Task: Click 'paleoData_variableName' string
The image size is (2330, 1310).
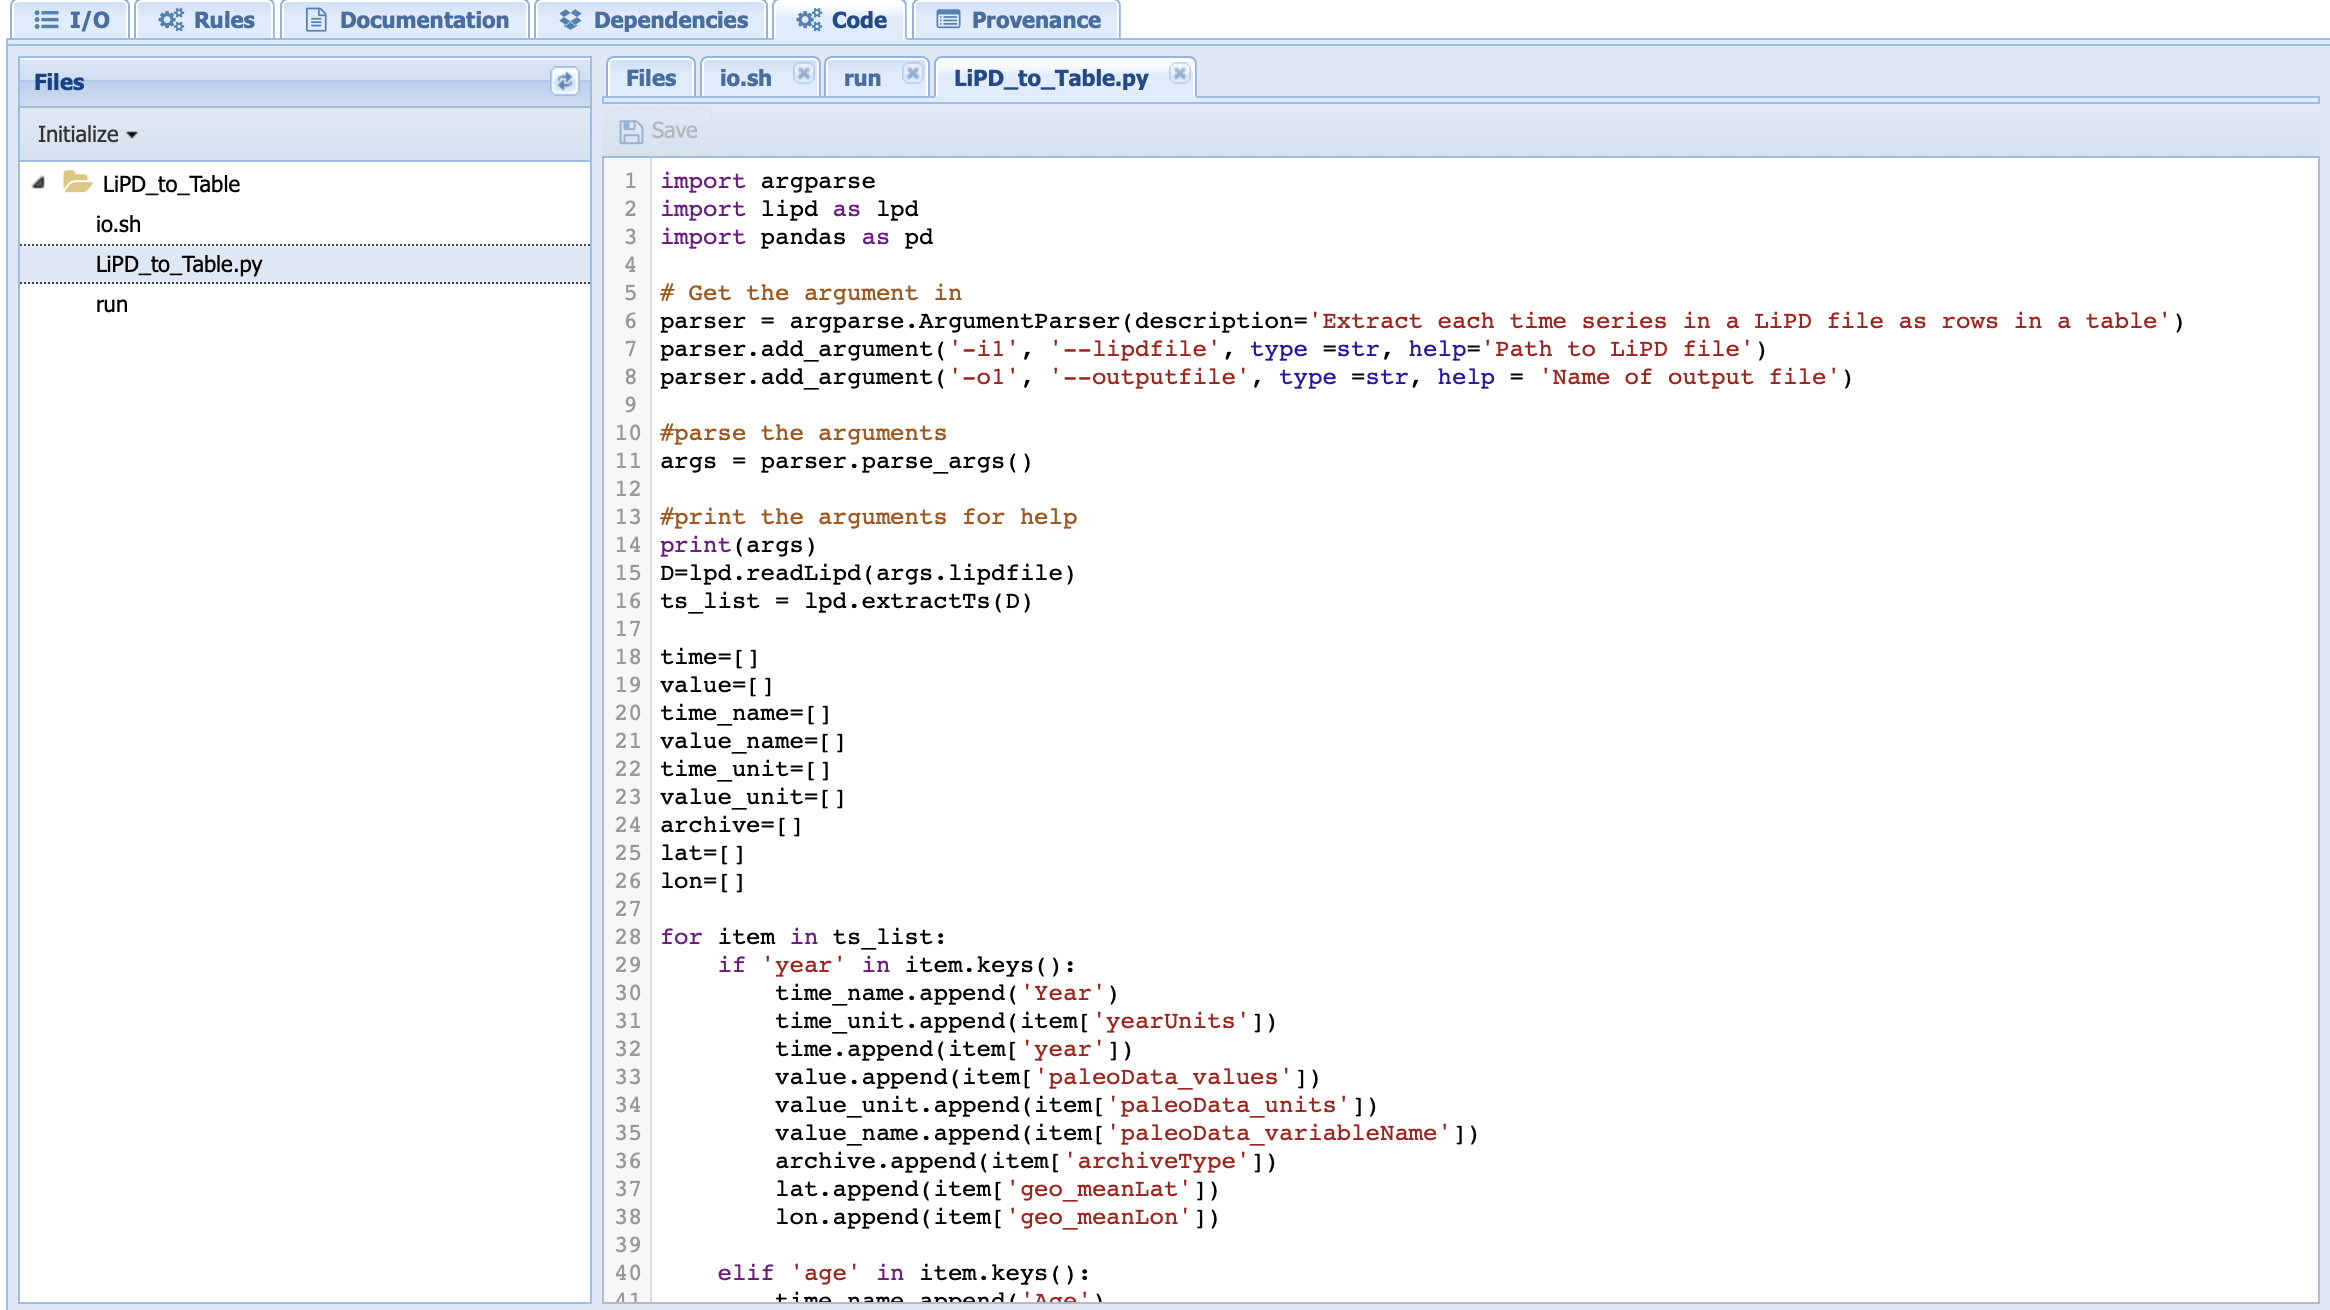Action: pyautogui.click(x=1278, y=1133)
